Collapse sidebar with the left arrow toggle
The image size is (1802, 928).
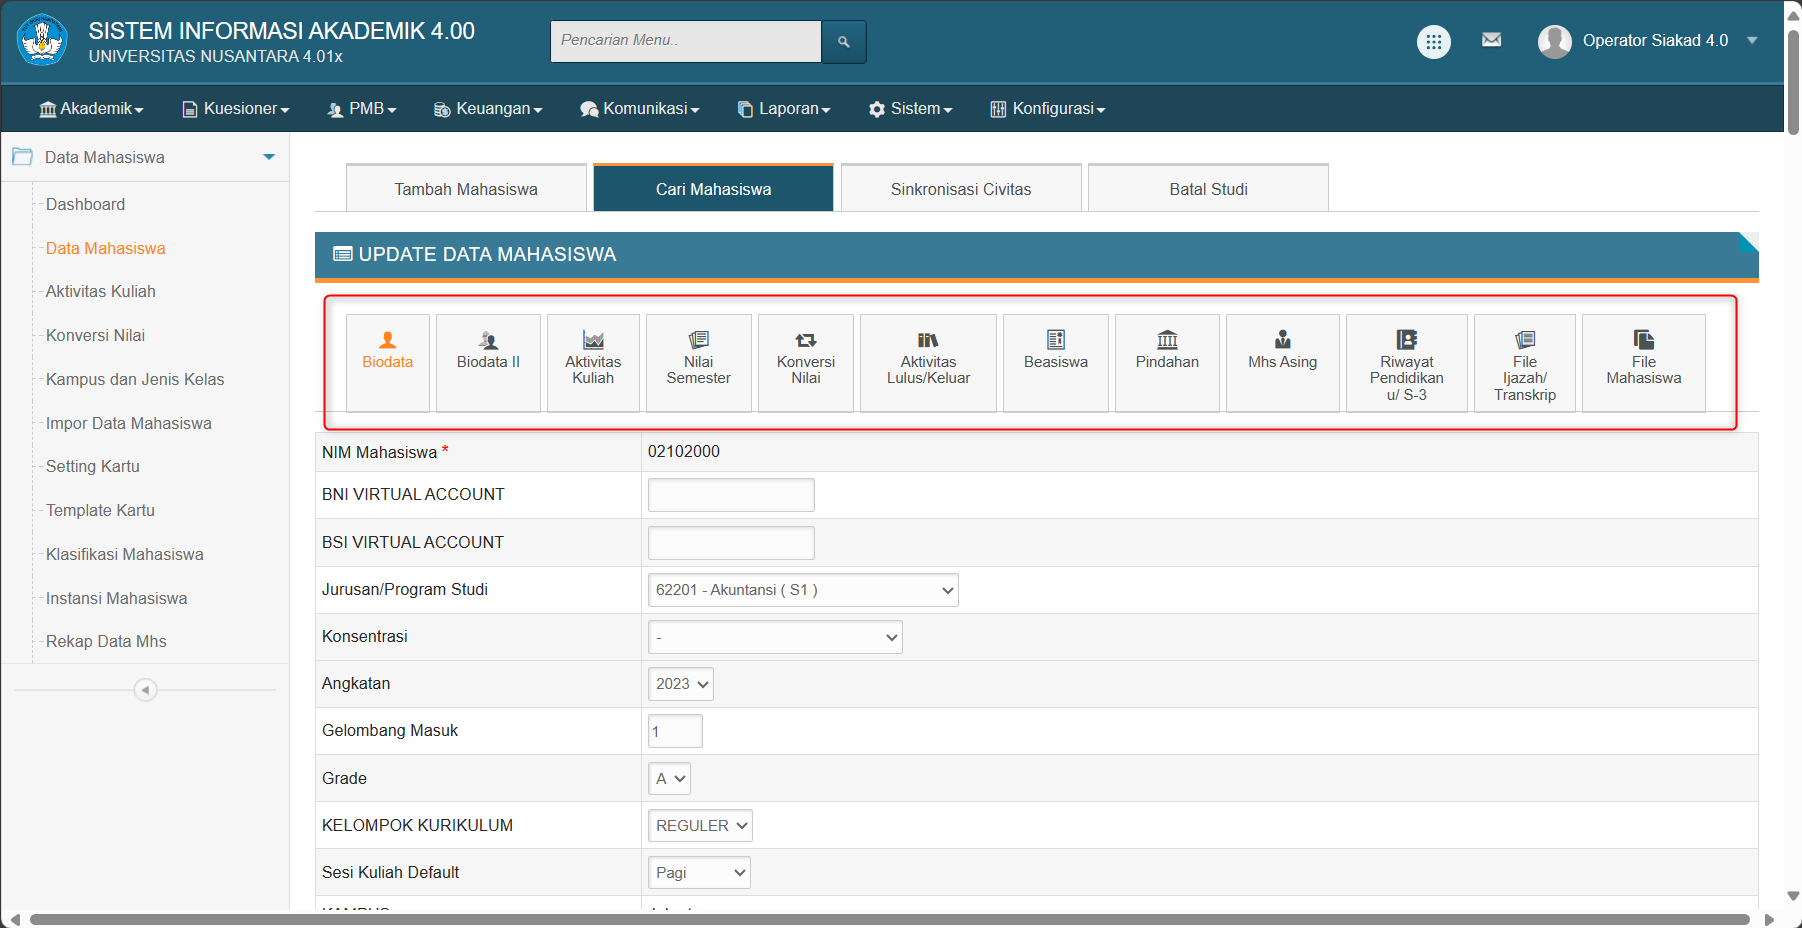click(146, 690)
